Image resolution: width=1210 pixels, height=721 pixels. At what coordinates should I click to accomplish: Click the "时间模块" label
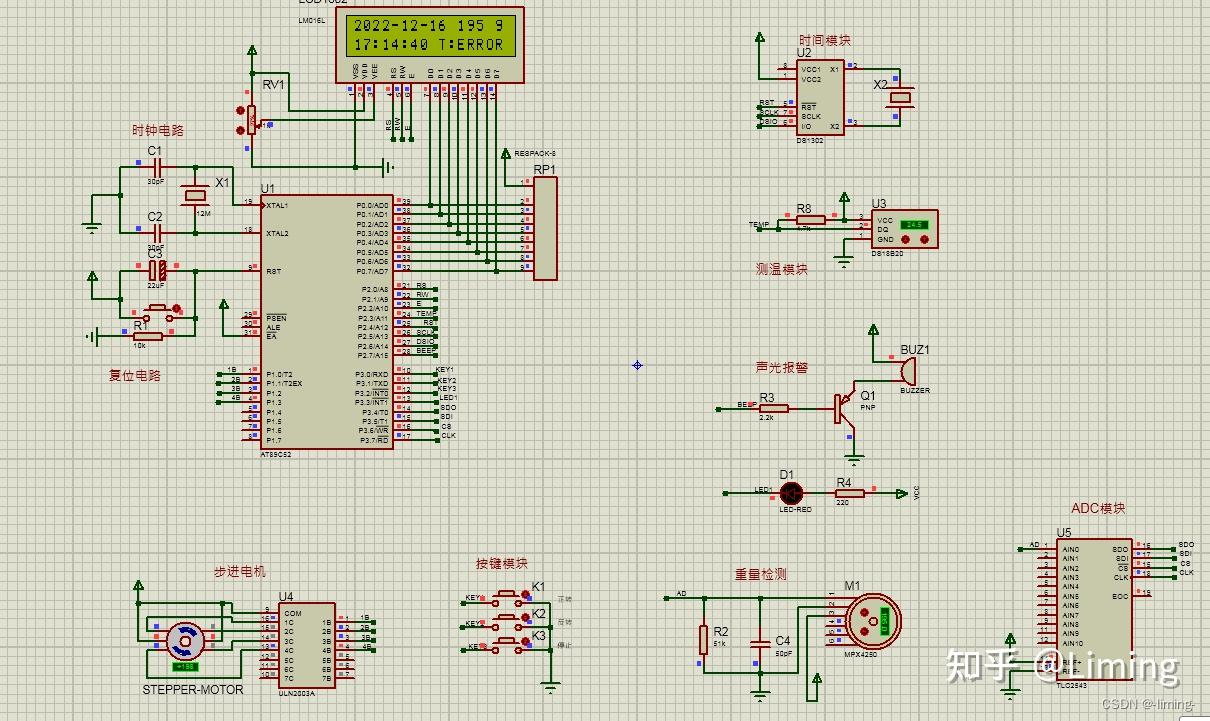tap(825, 40)
